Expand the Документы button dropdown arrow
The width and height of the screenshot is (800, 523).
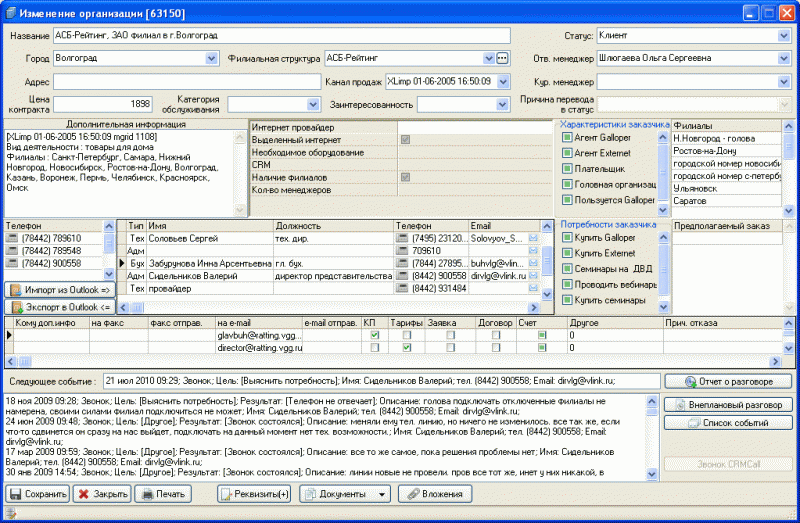382,494
